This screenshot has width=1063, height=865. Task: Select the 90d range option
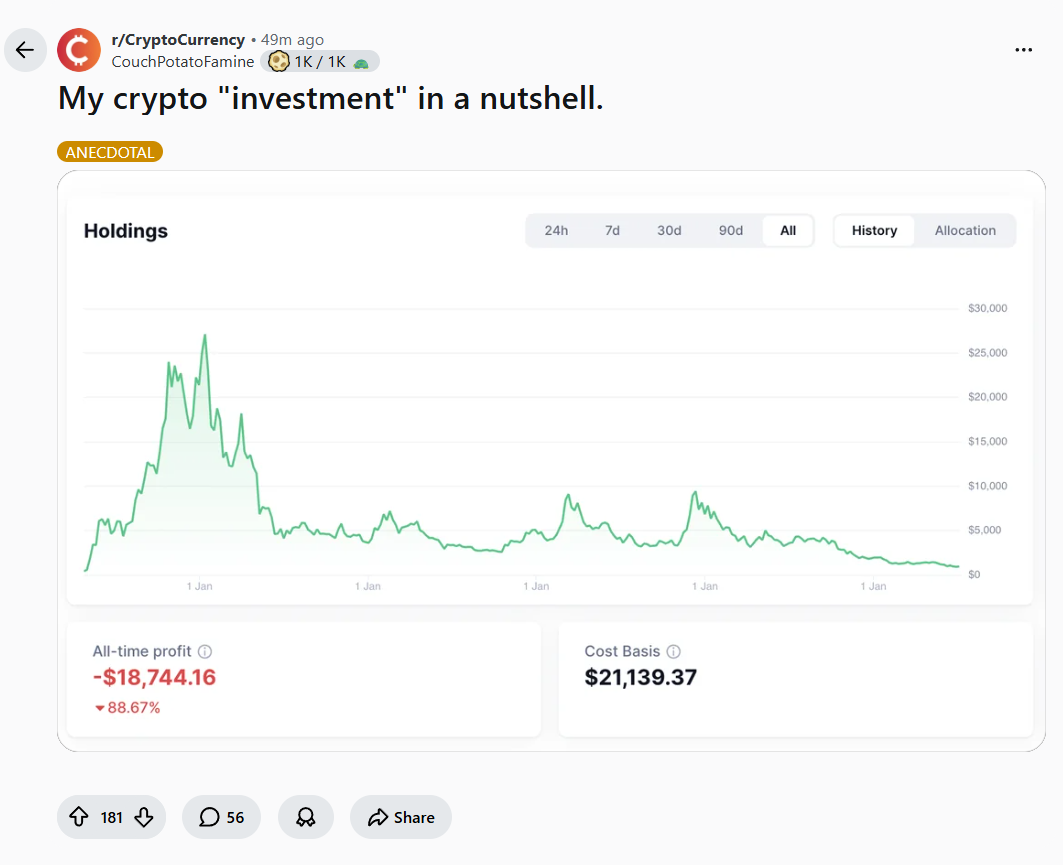[x=731, y=230]
